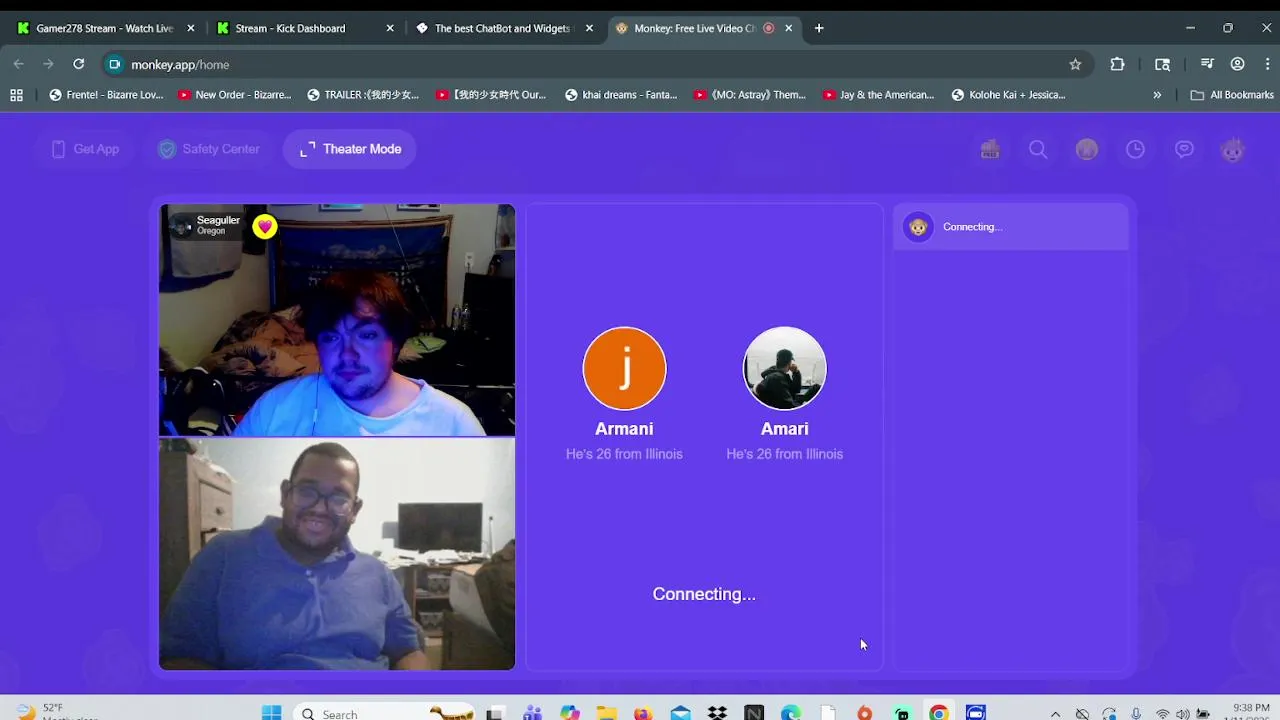
Task: Click the camera indicator in address bar
Action: pyautogui.click(x=114, y=64)
